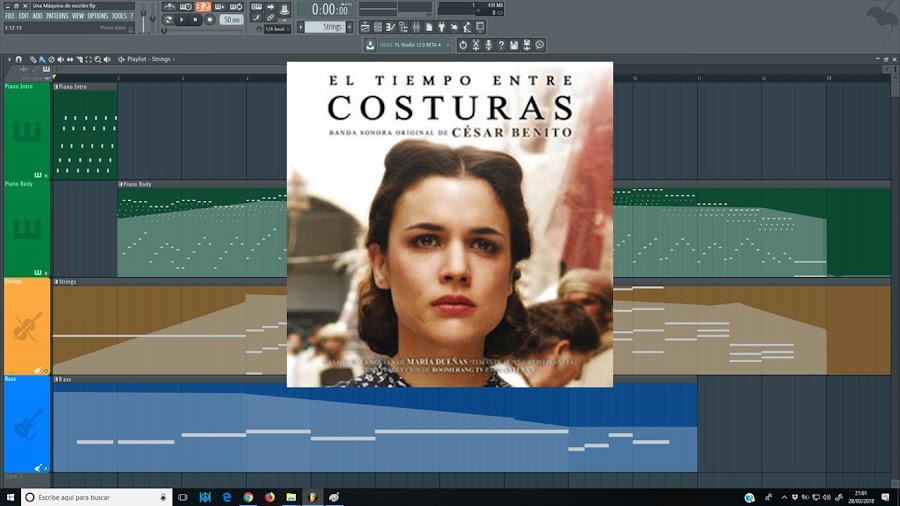Select the playlist mute tool

pyautogui.click(x=60, y=60)
